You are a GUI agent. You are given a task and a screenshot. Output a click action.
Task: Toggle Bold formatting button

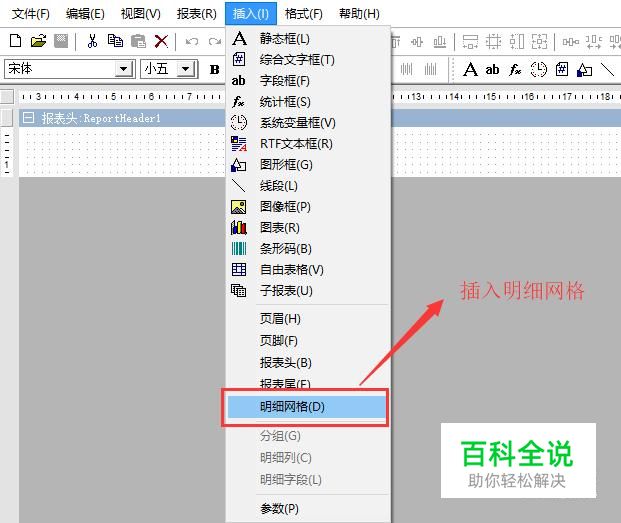(x=215, y=70)
